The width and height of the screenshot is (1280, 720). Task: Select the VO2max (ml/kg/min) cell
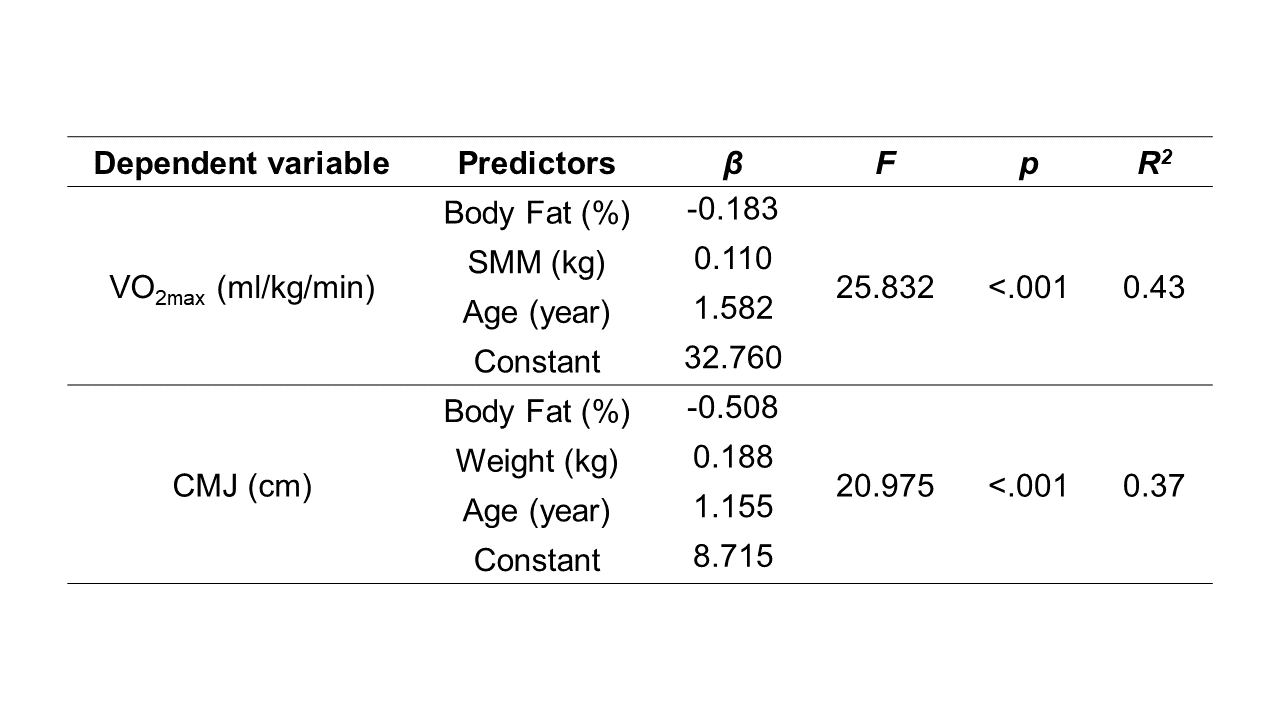[x=241, y=288]
